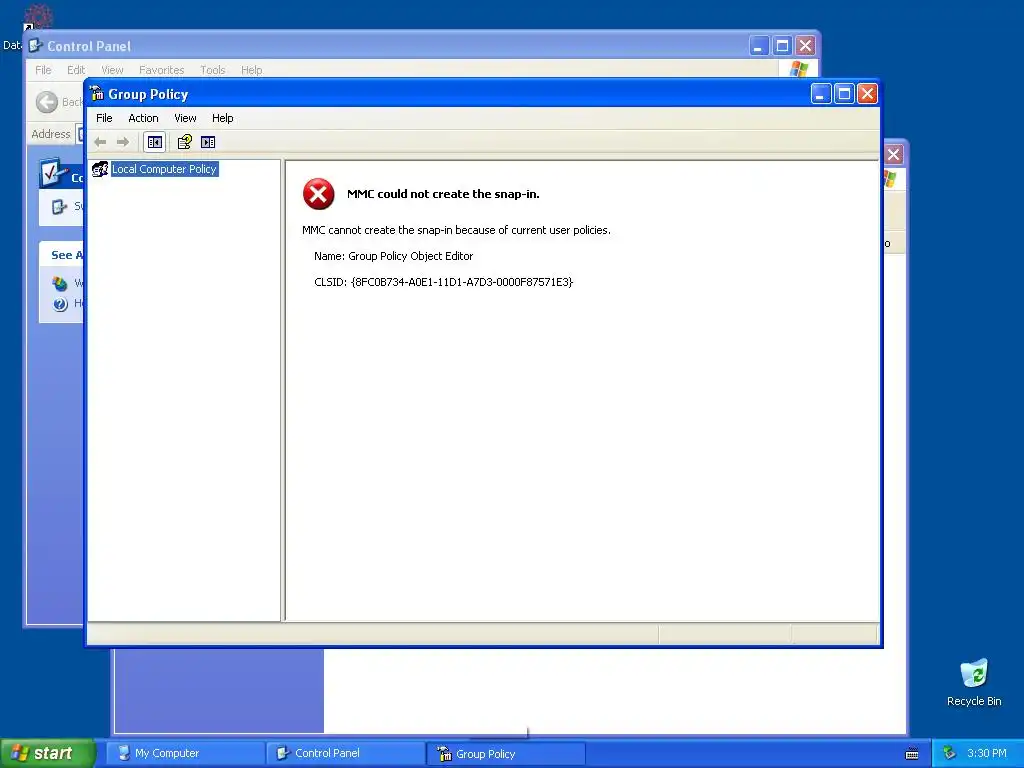This screenshot has width=1024, height=768.
Task: Click the system tray network icon
Action: [x=950, y=753]
